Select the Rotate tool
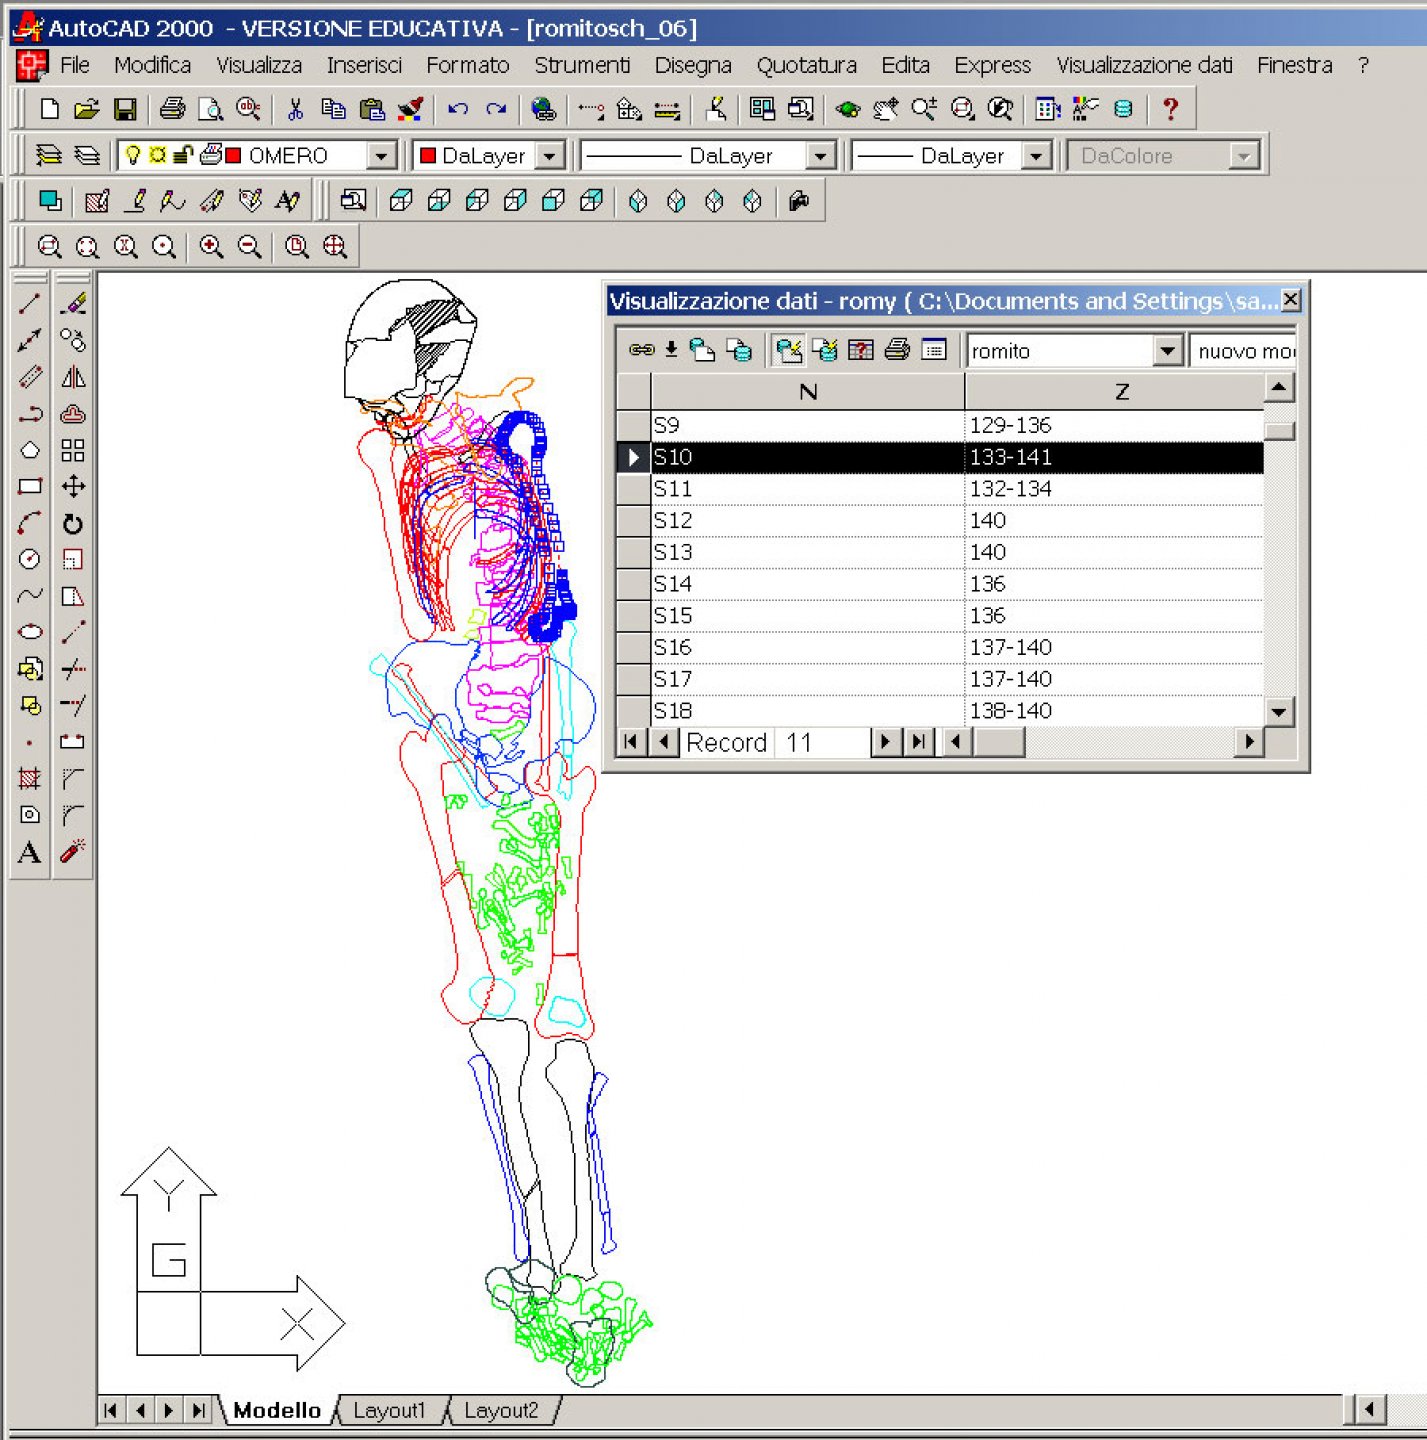1427x1440 pixels. tap(73, 523)
